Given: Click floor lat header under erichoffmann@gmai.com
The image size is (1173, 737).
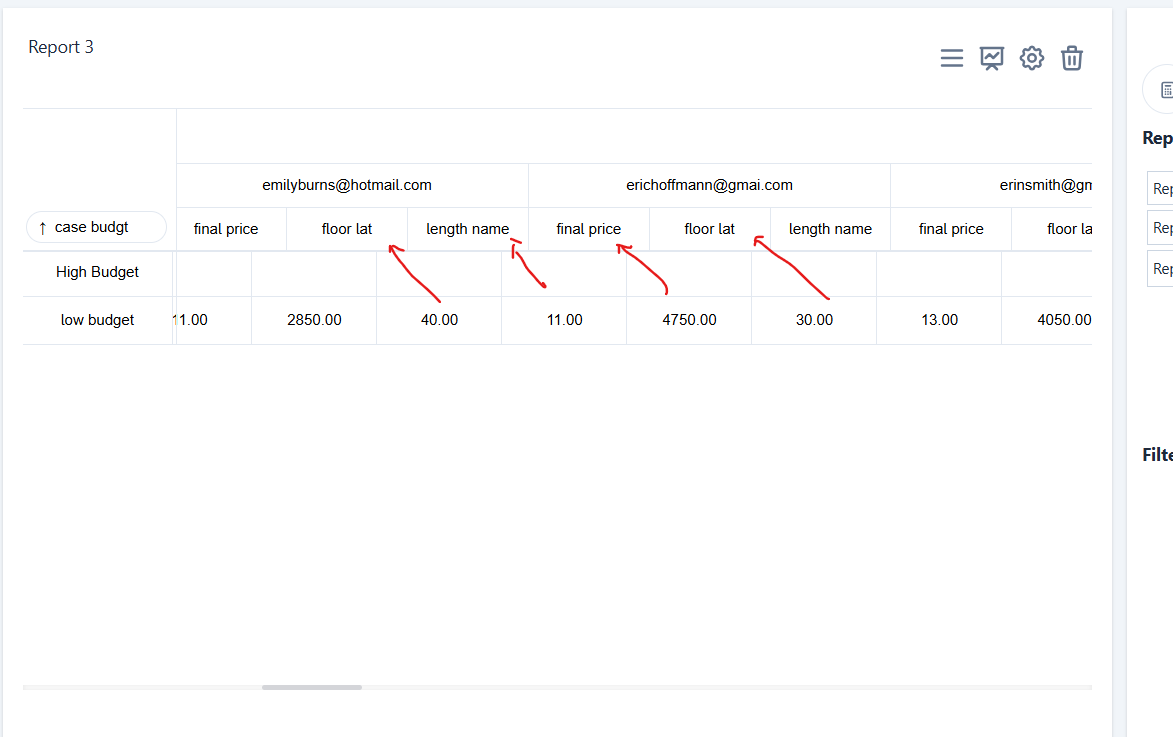Looking at the screenshot, I should click(709, 229).
